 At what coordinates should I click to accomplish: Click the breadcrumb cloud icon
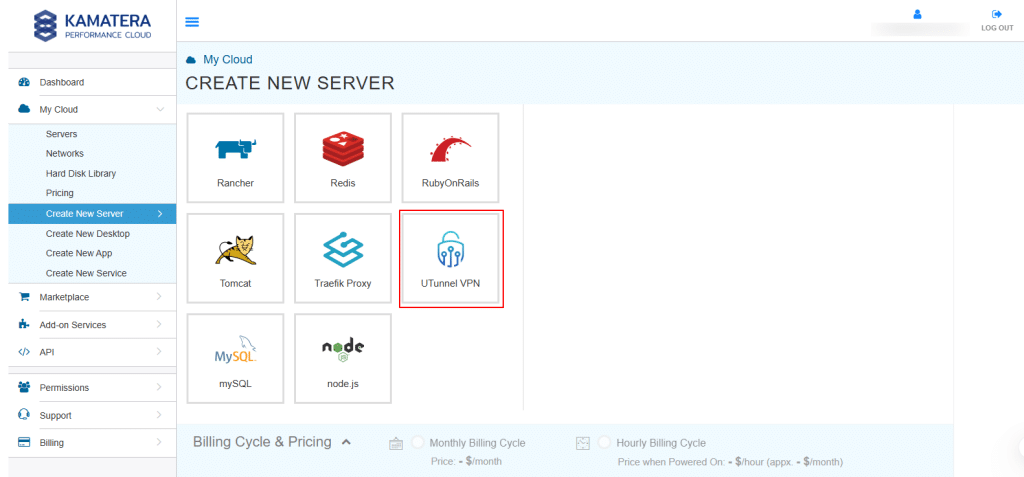(x=191, y=60)
